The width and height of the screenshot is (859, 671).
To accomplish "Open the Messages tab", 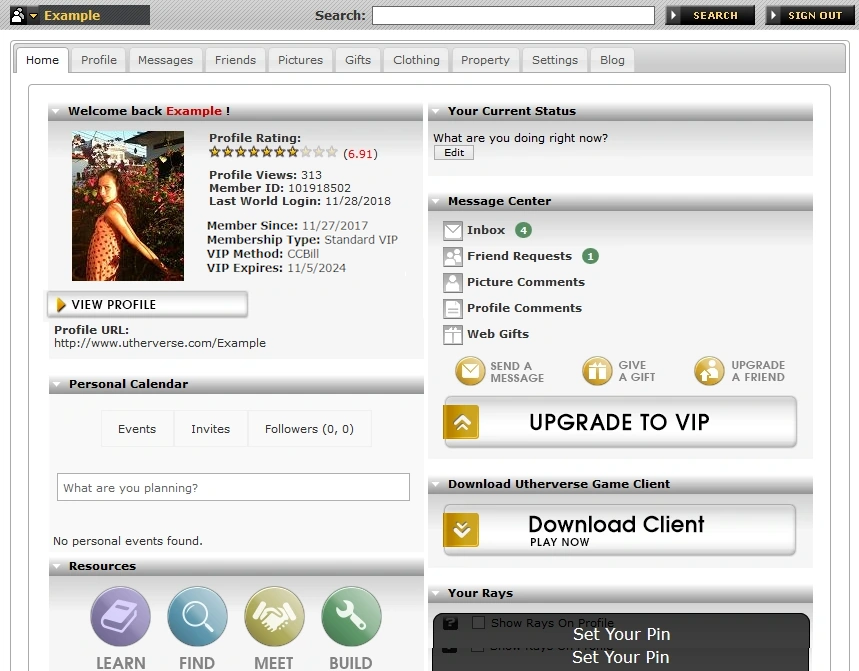I will click(x=165, y=60).
